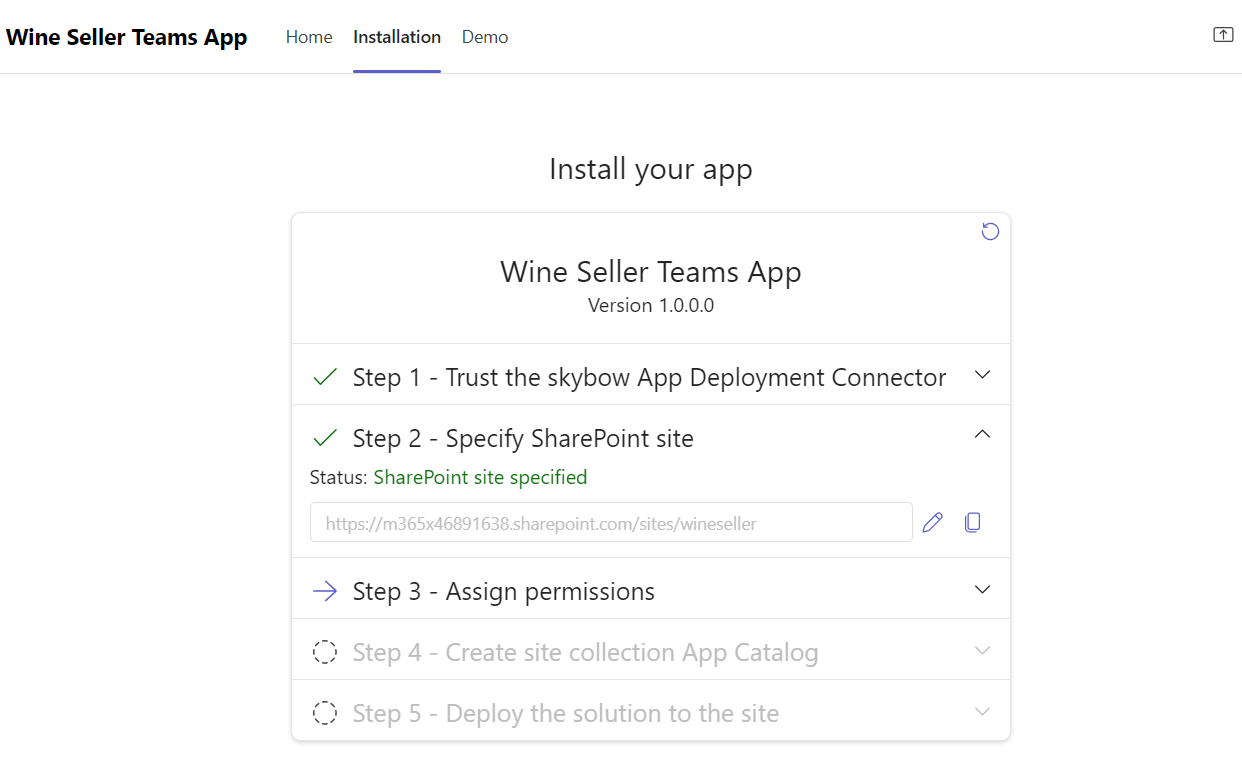Viewport: 1242px width, 770px height.
Task: Click the refresh icon on the install card
Action: click(x=990, y=232)
